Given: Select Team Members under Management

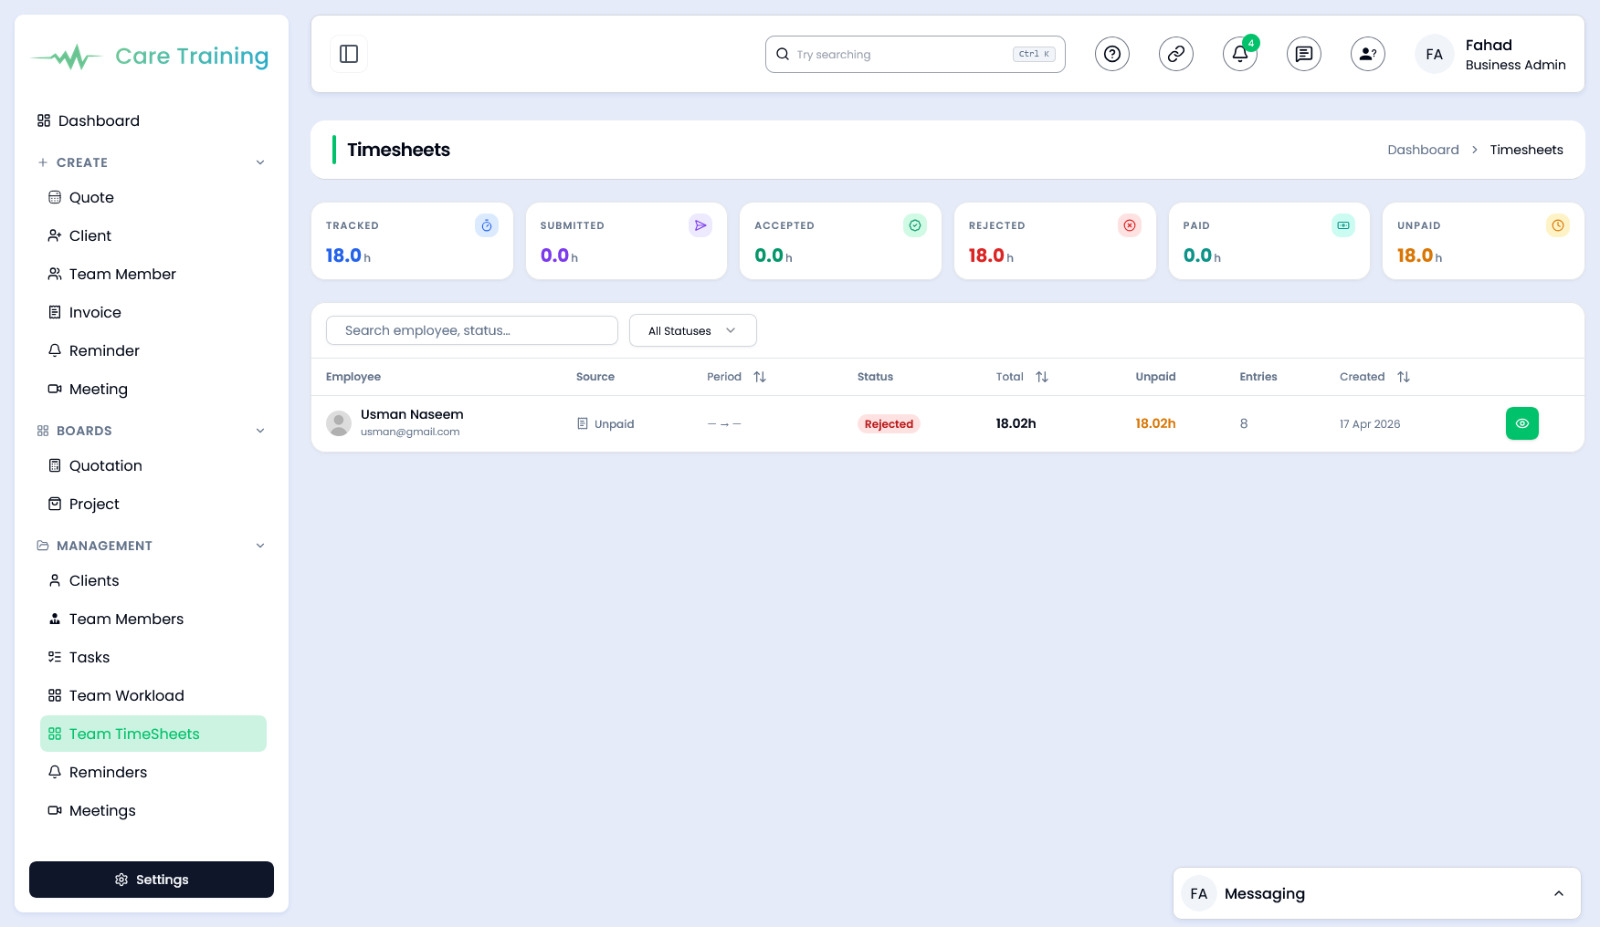Looking at the screenshot, I should [x=126, y=618].
